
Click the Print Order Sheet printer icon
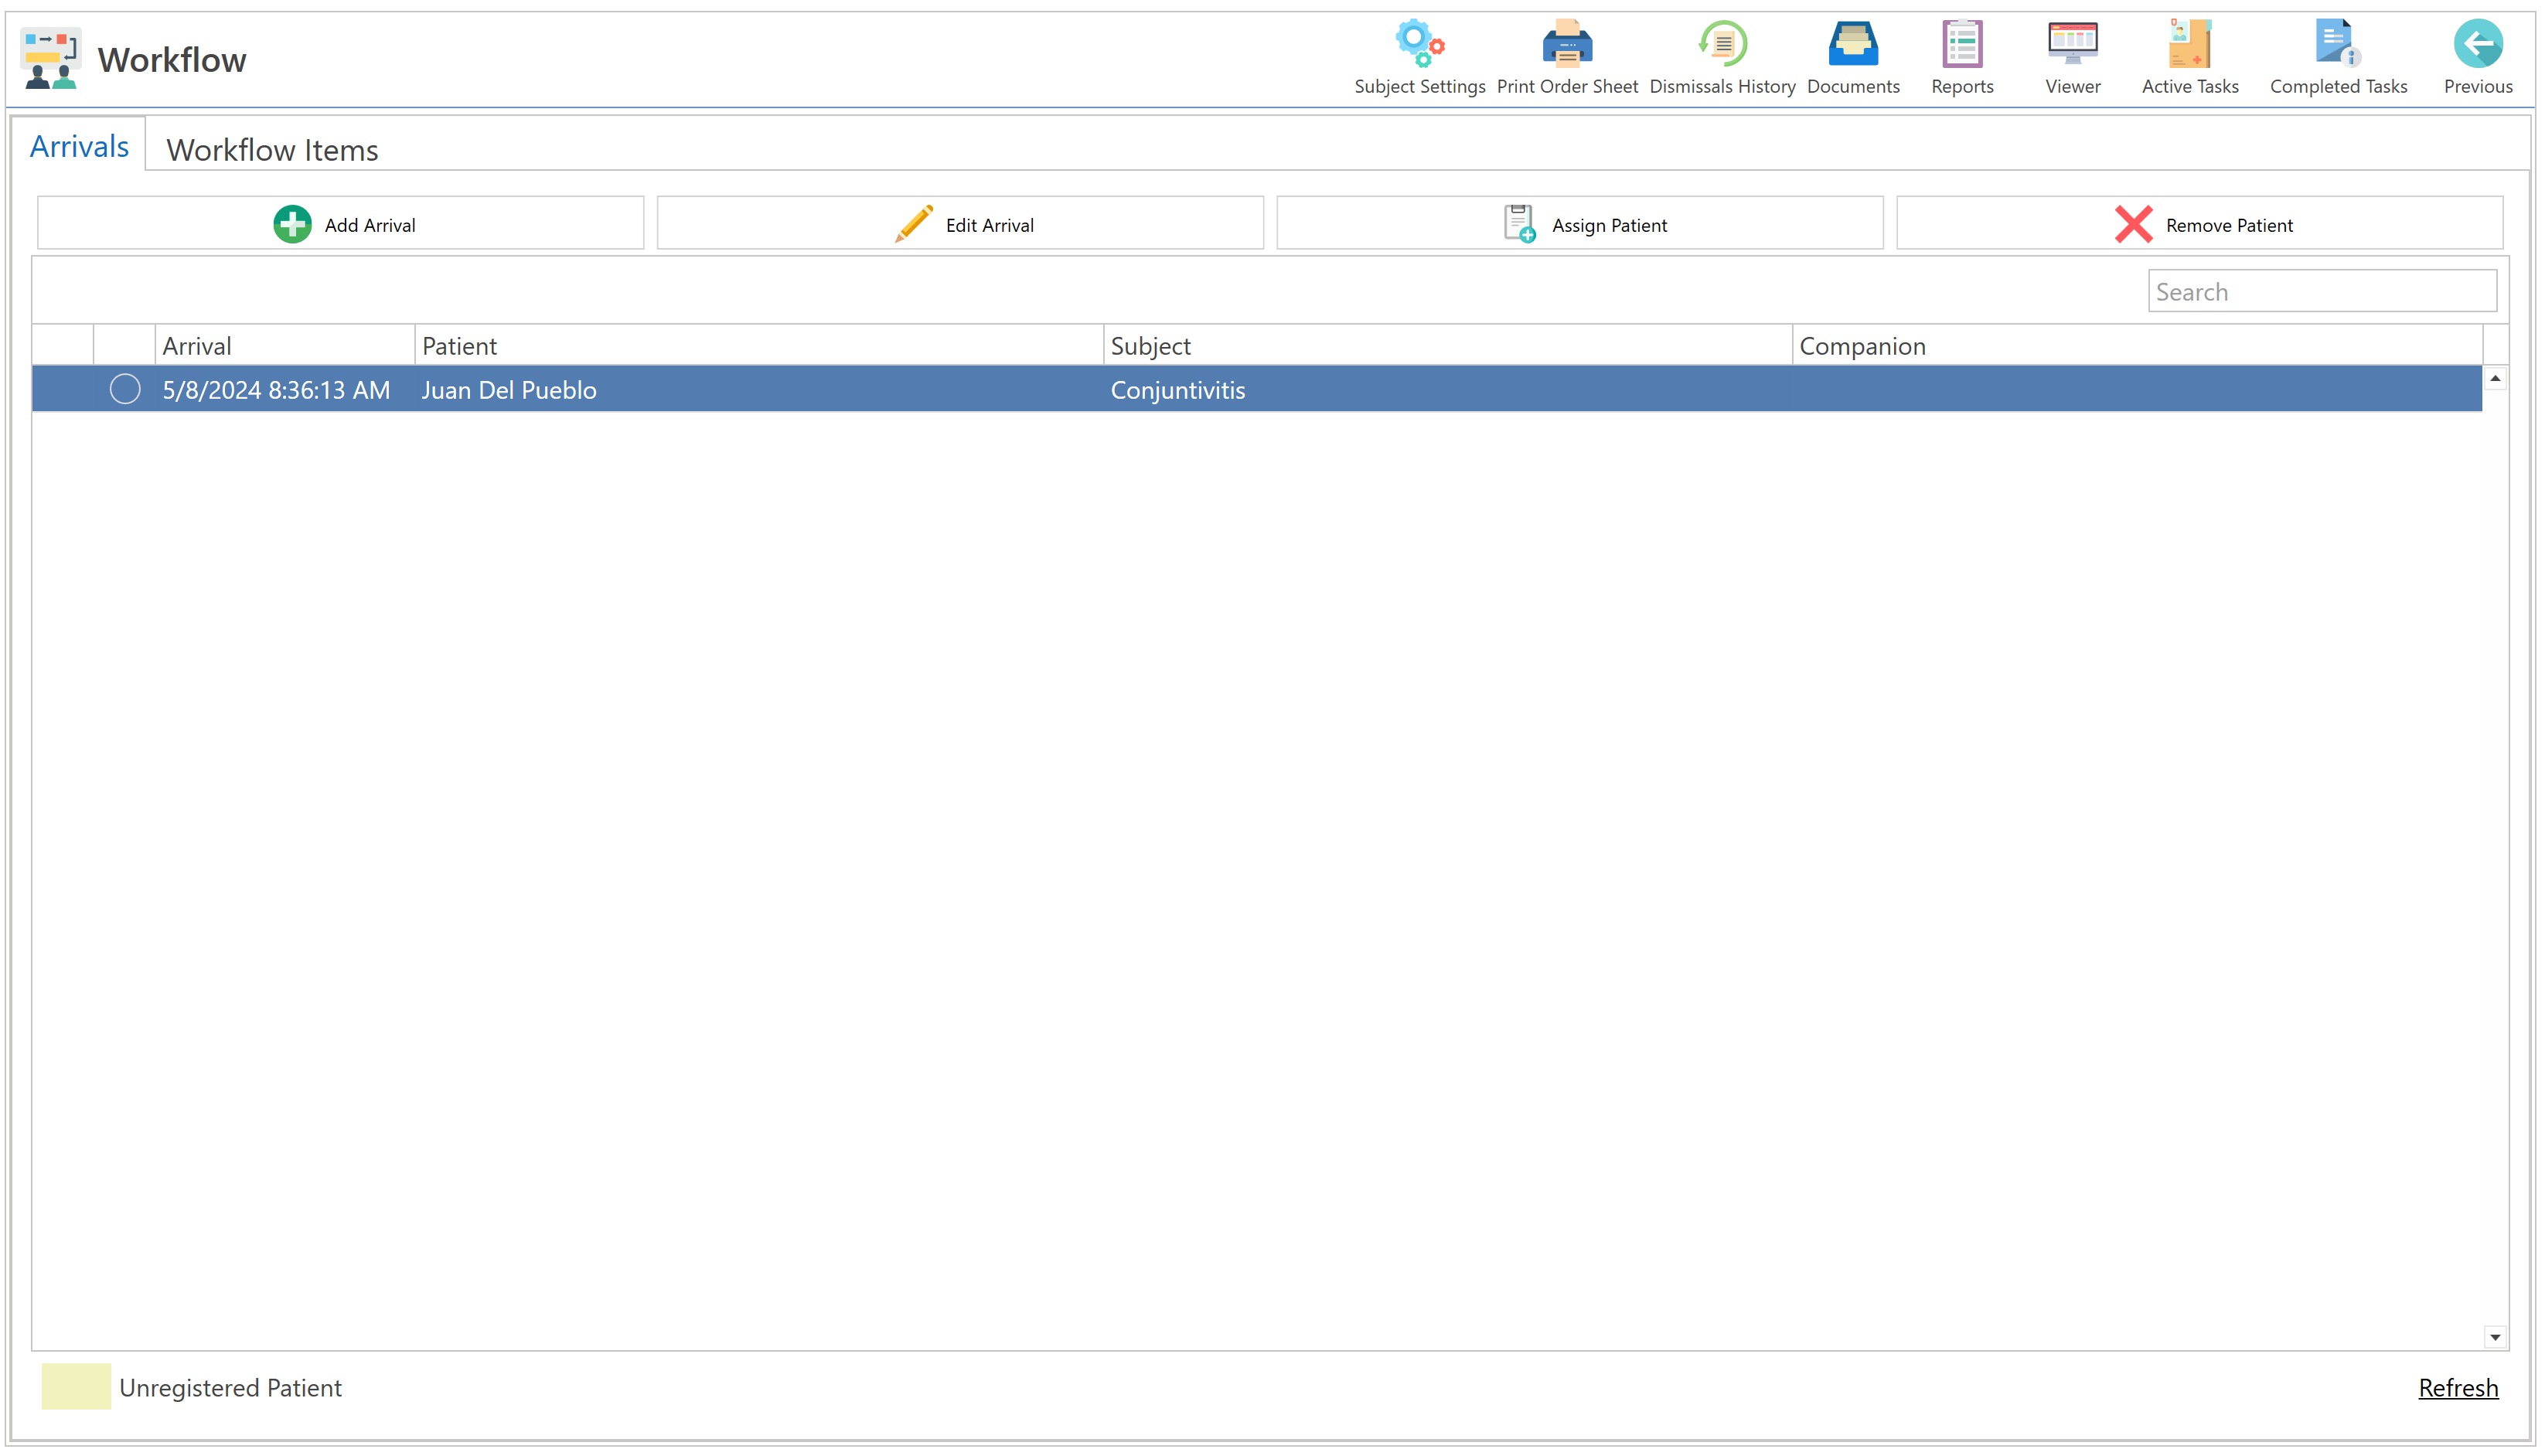[1566, 45]
